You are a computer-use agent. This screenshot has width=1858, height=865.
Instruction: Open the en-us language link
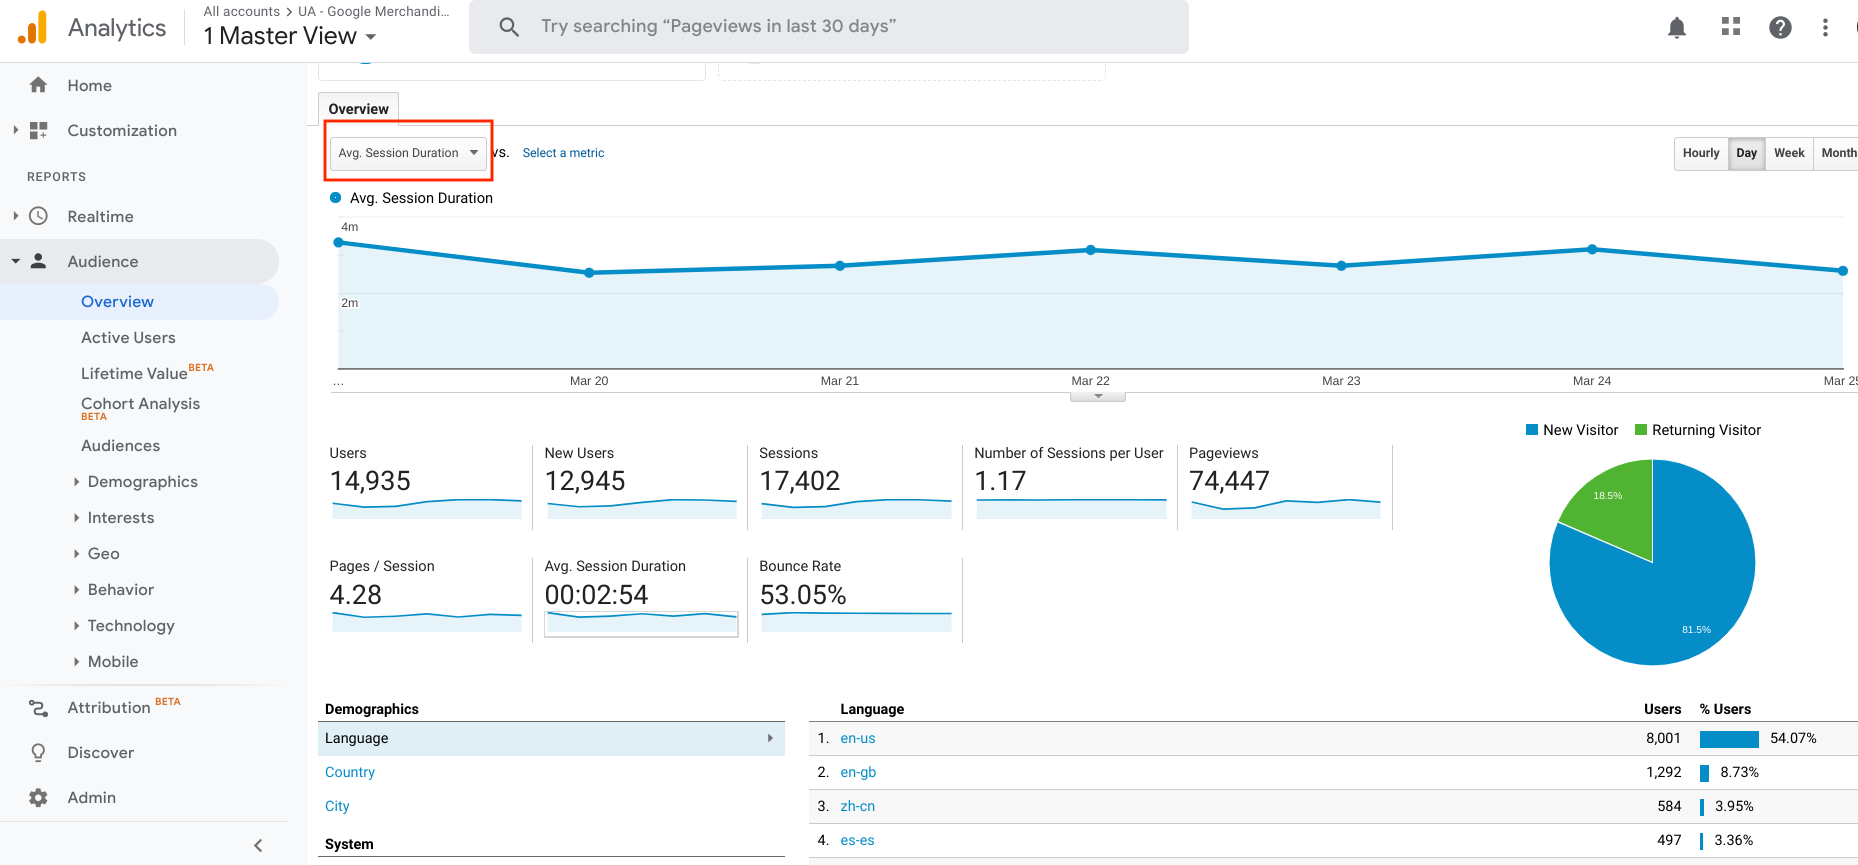(858, 738)
